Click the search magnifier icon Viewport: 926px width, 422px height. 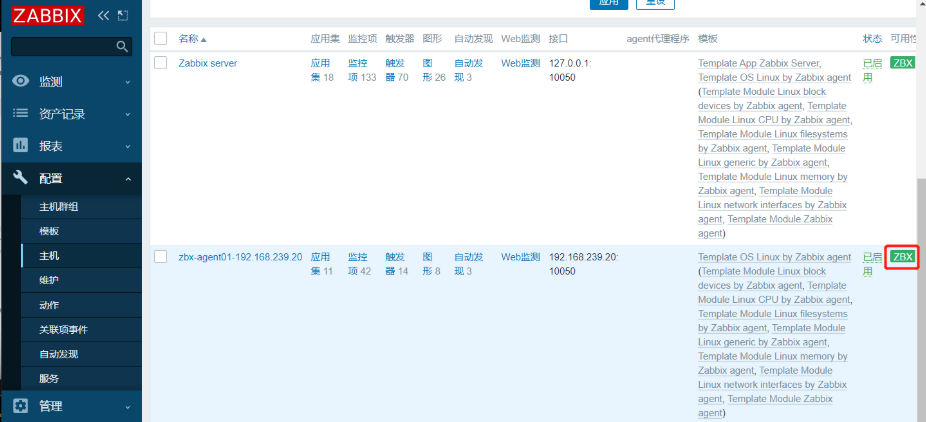tap(122, 46)
